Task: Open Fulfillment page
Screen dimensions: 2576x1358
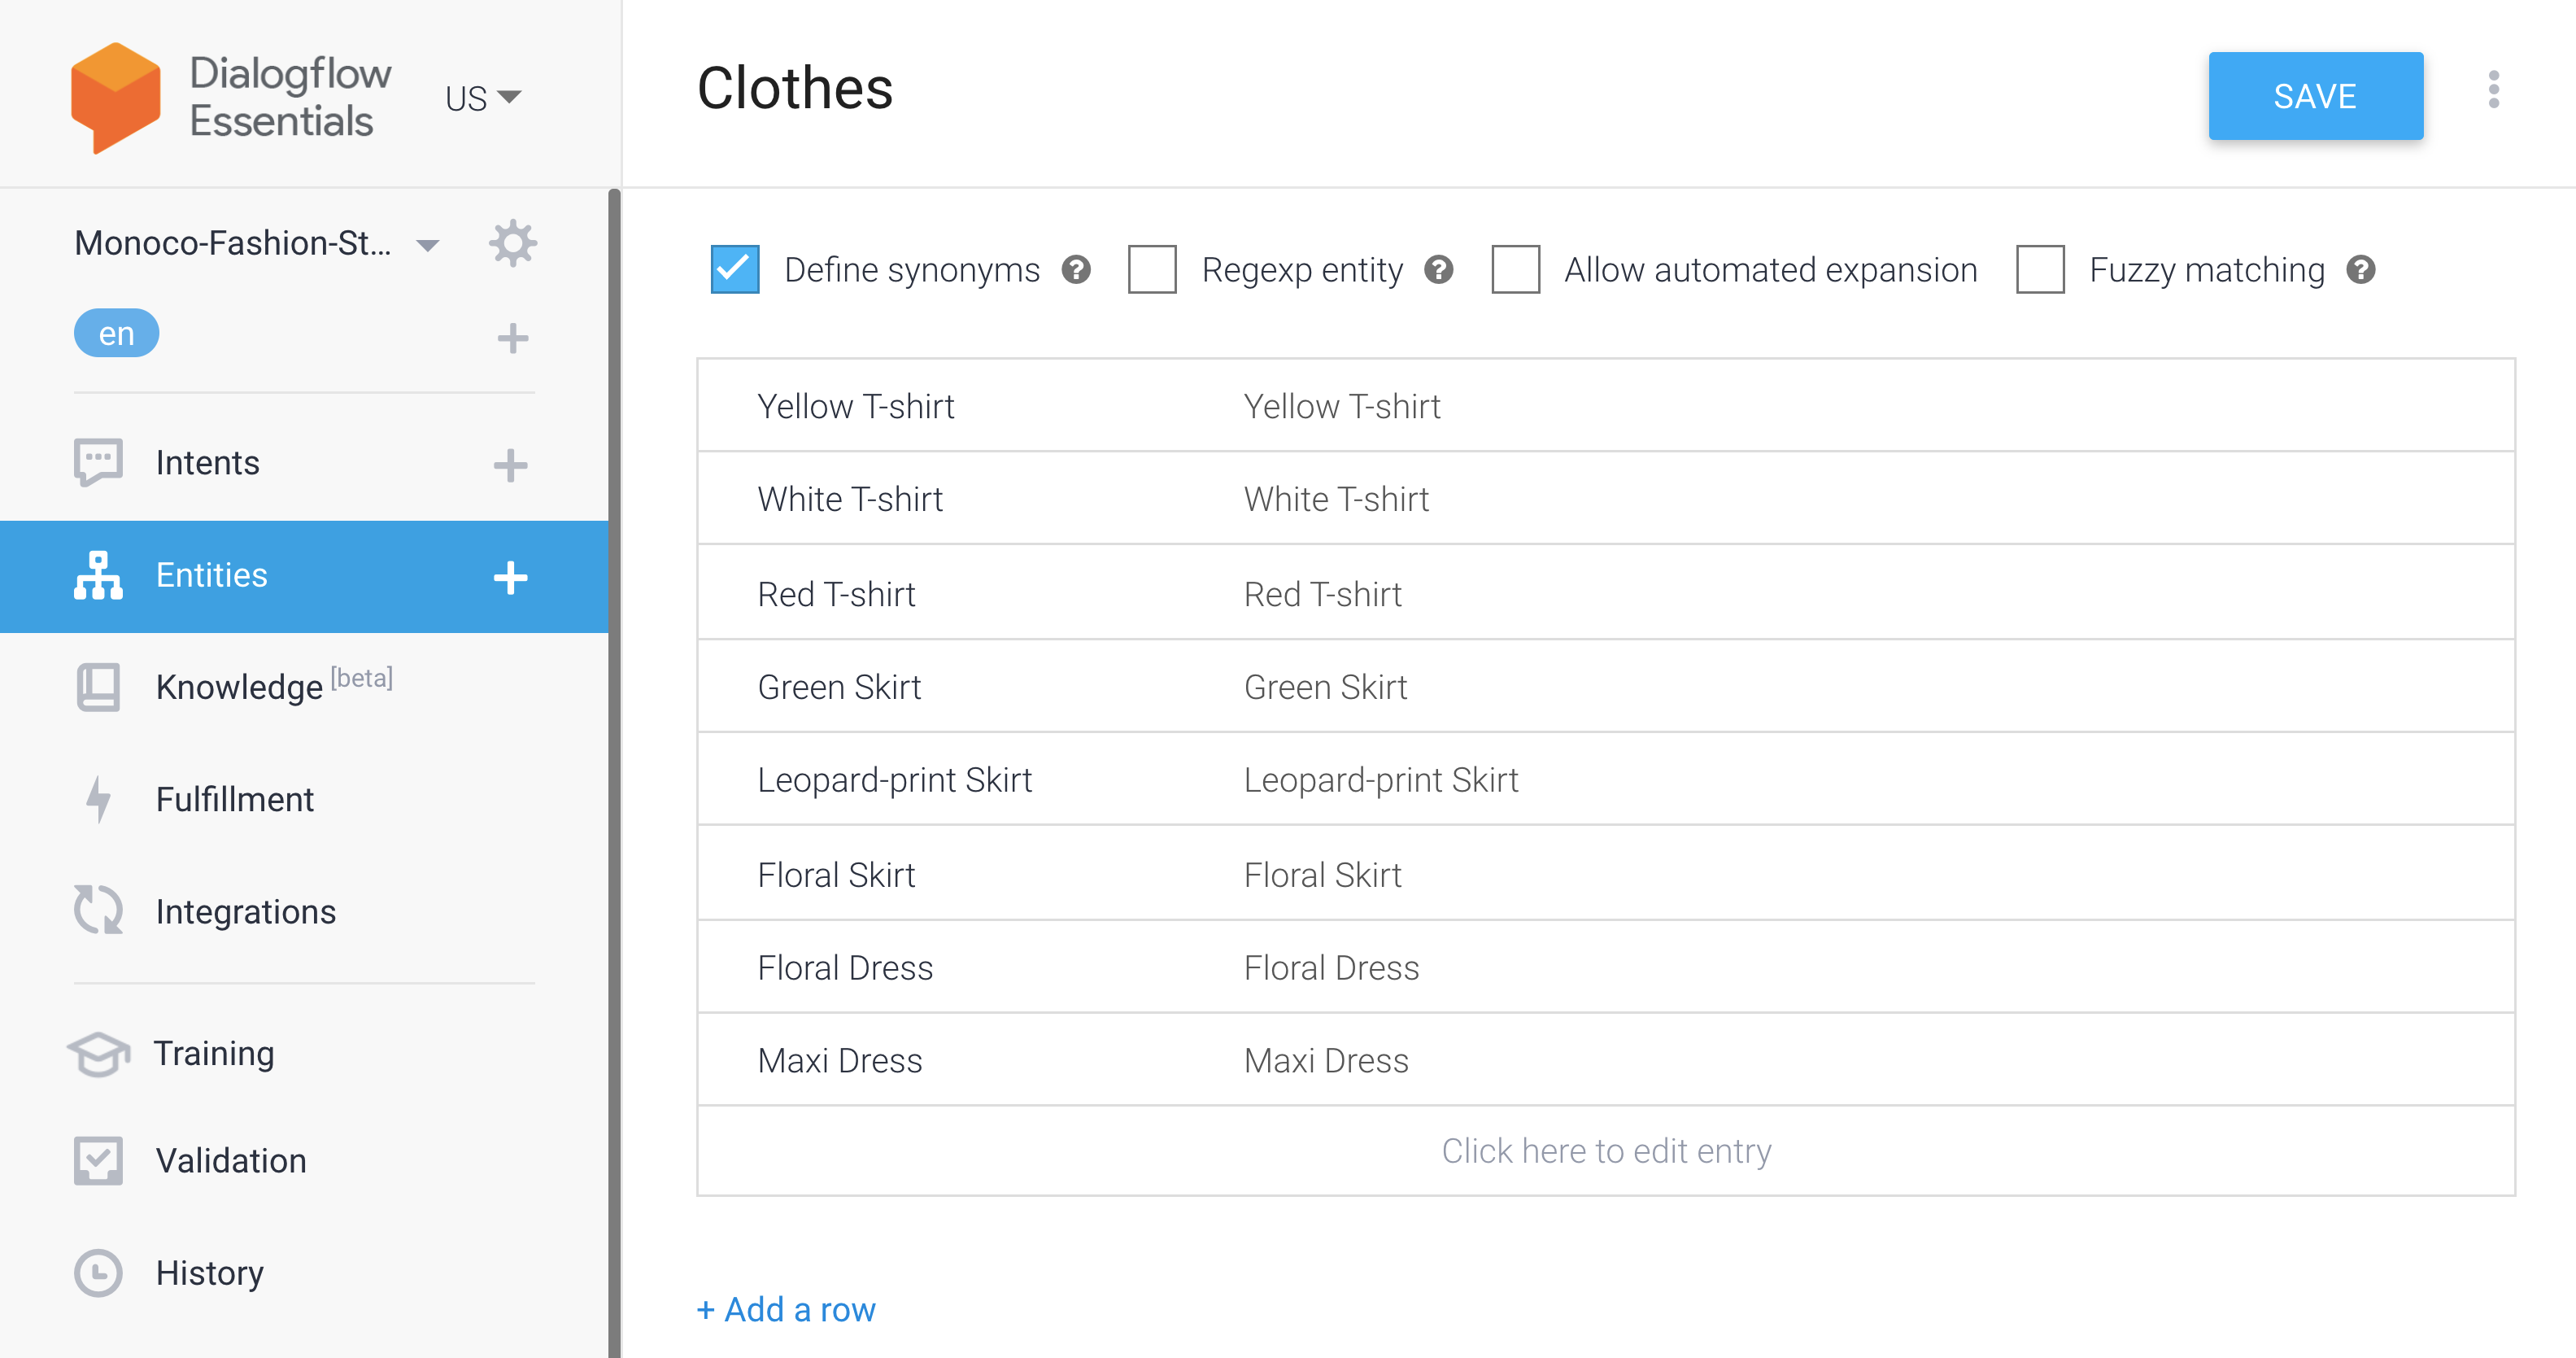Action: pos(235,799)
